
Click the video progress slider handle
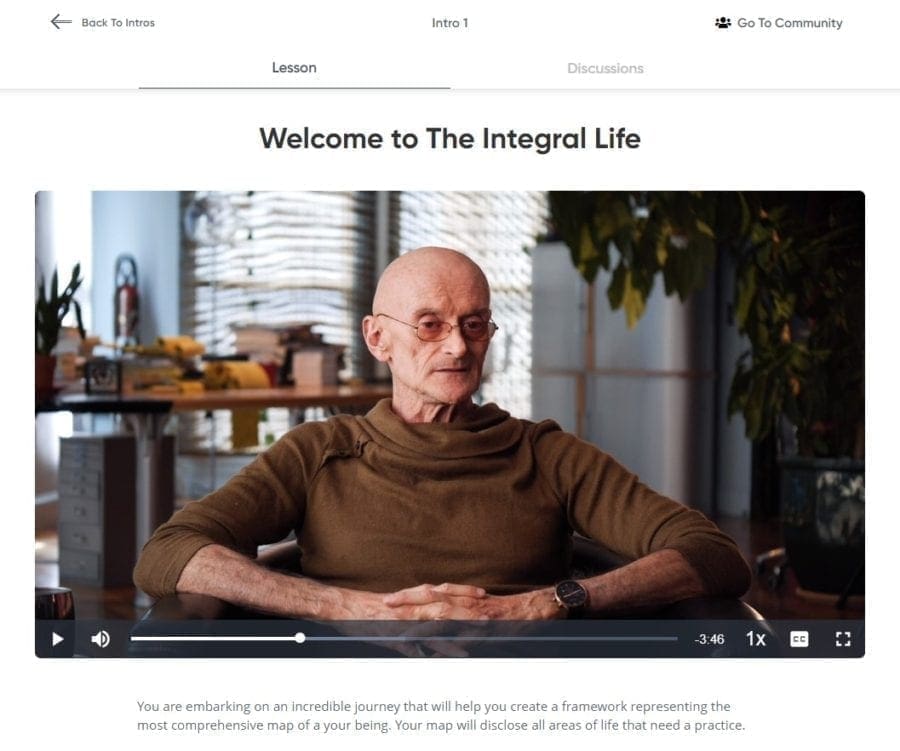point(300,638)
